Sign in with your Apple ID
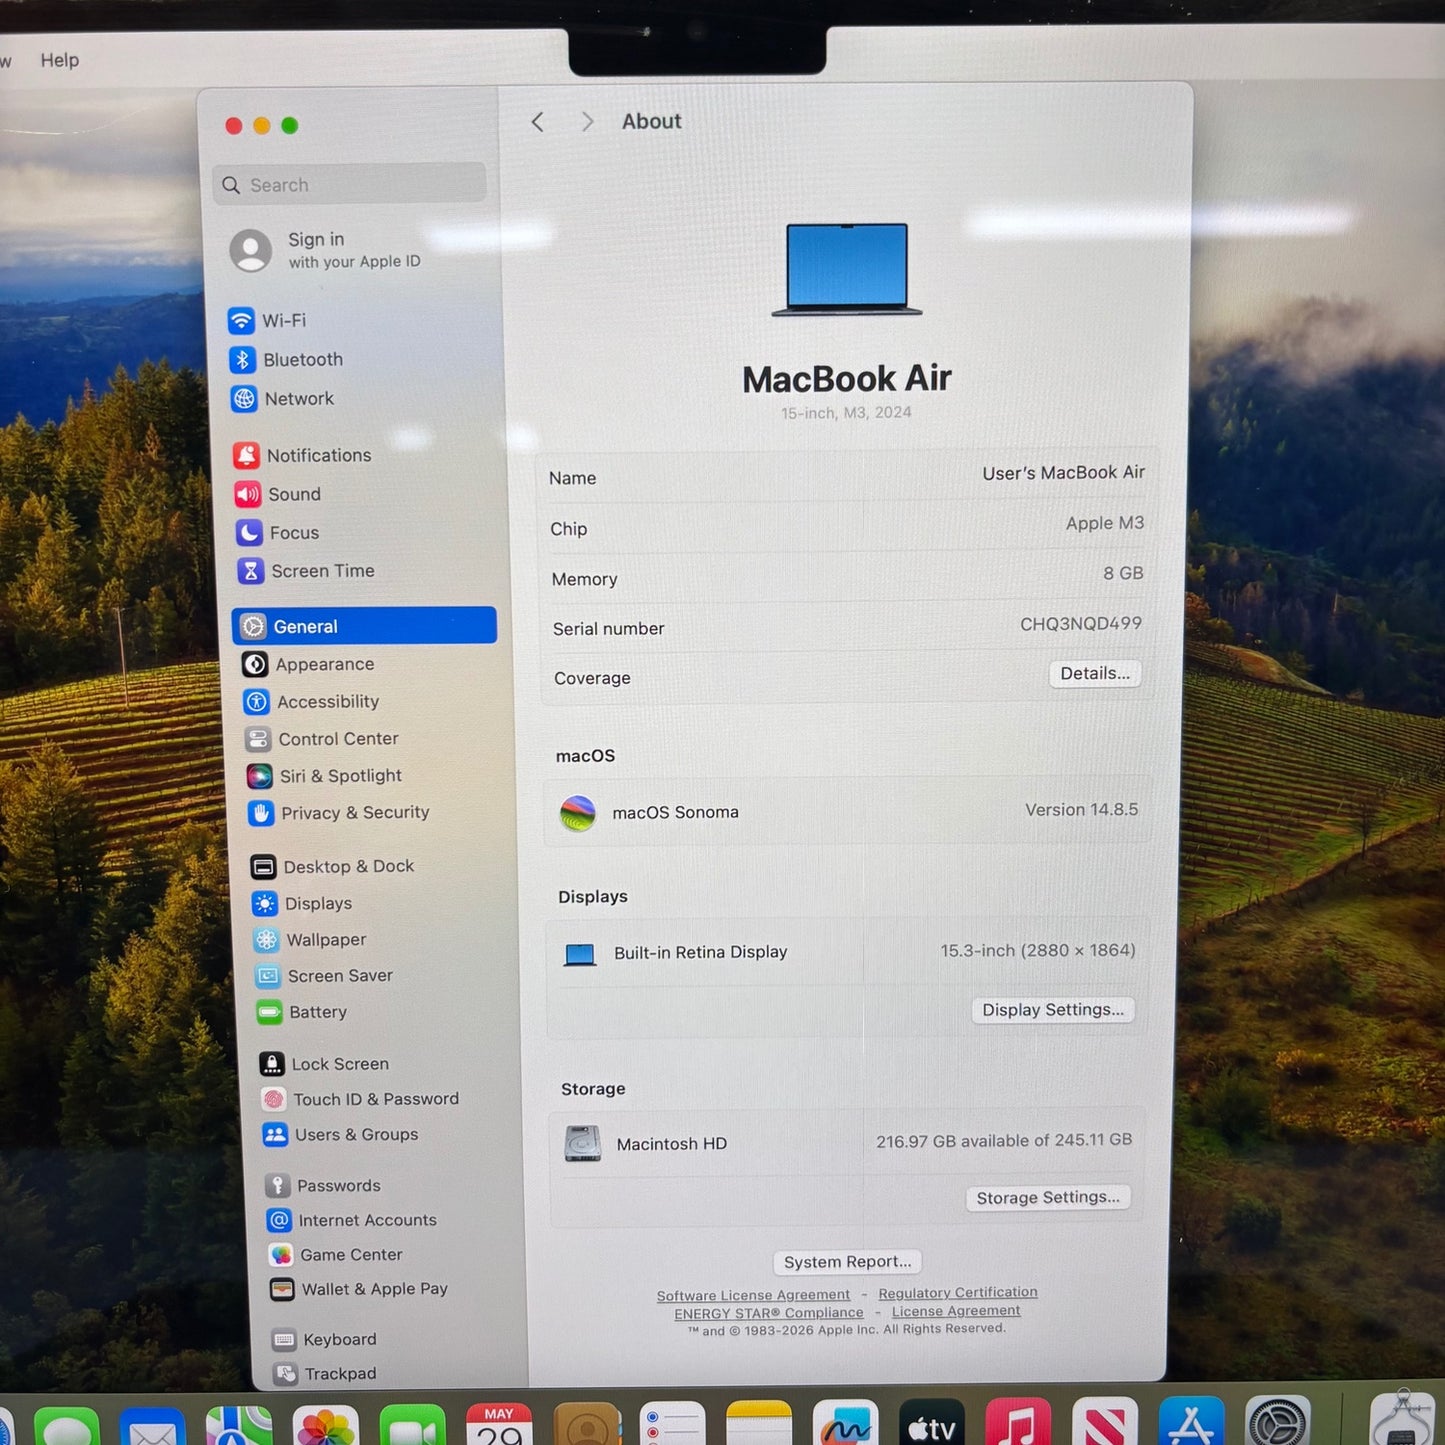The width and height of the screenshot is (1445, 1445). pyautogui.click(x=326, y=250)
